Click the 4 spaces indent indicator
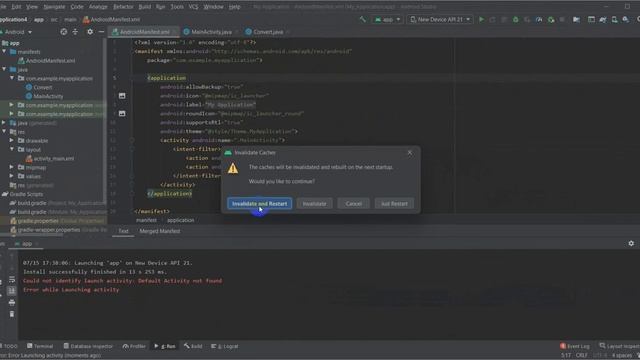 tap(622, 356)
